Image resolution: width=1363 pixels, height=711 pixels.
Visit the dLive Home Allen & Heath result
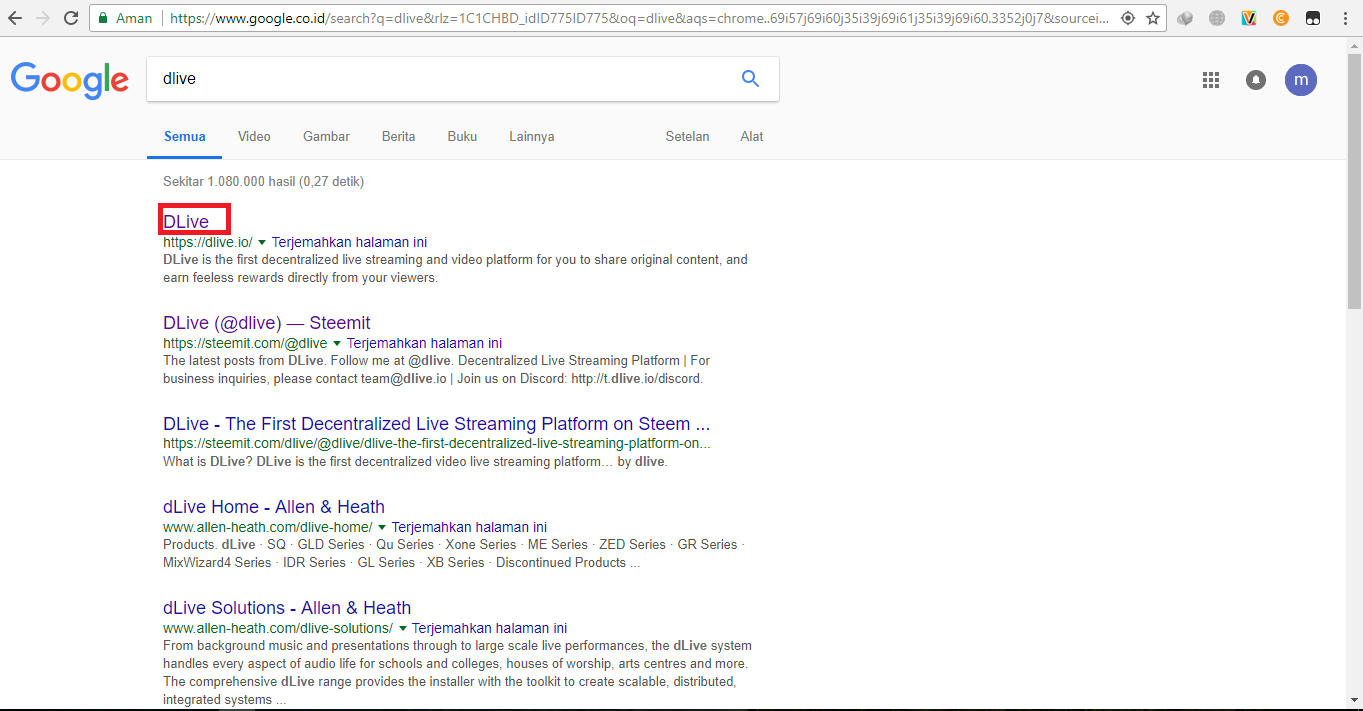273,507
